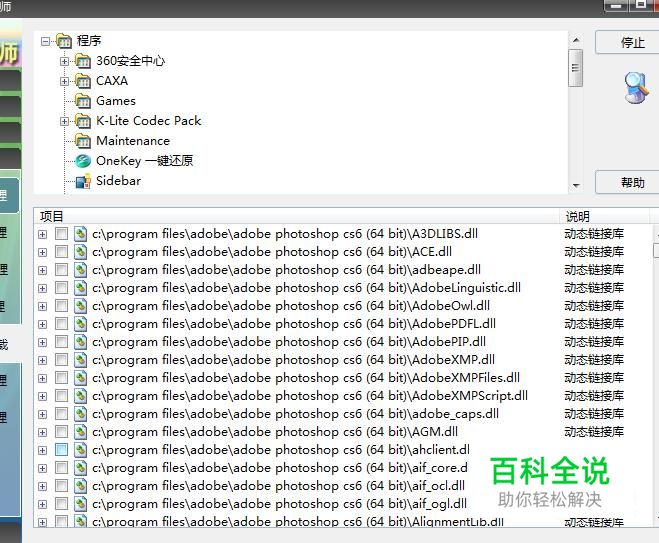The height and width of the screenshot is (543, 659).
Task: Expand the ACE.dll row
Action: tap(42, 252)
